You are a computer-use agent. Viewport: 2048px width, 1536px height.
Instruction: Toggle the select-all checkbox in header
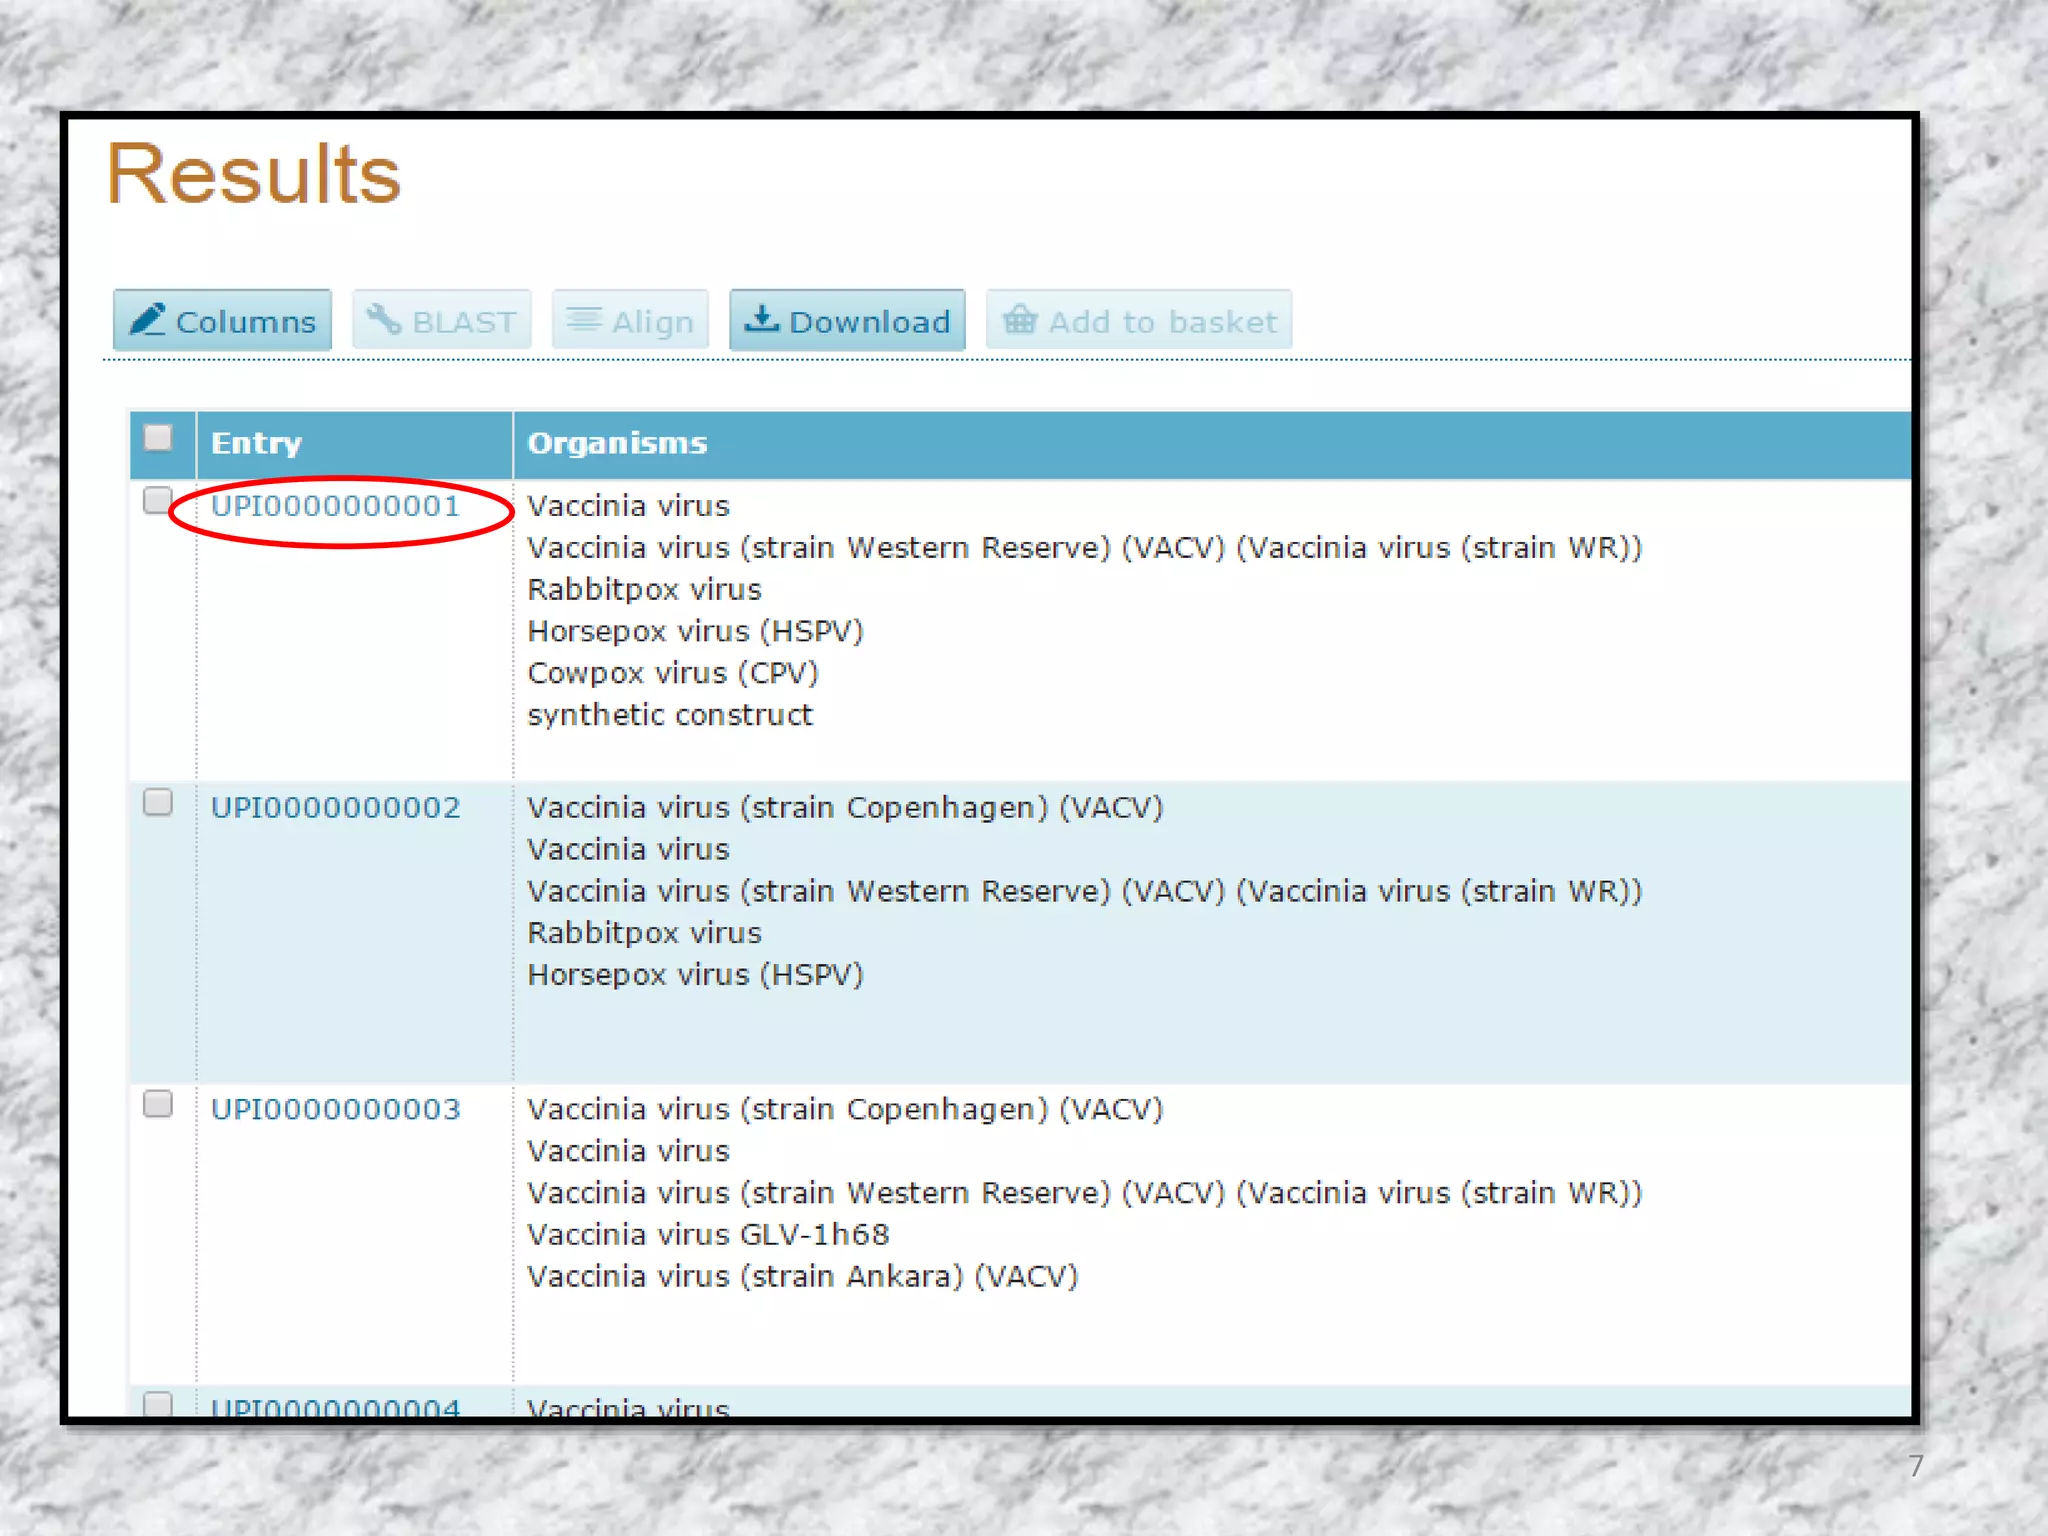click(158, 438)
